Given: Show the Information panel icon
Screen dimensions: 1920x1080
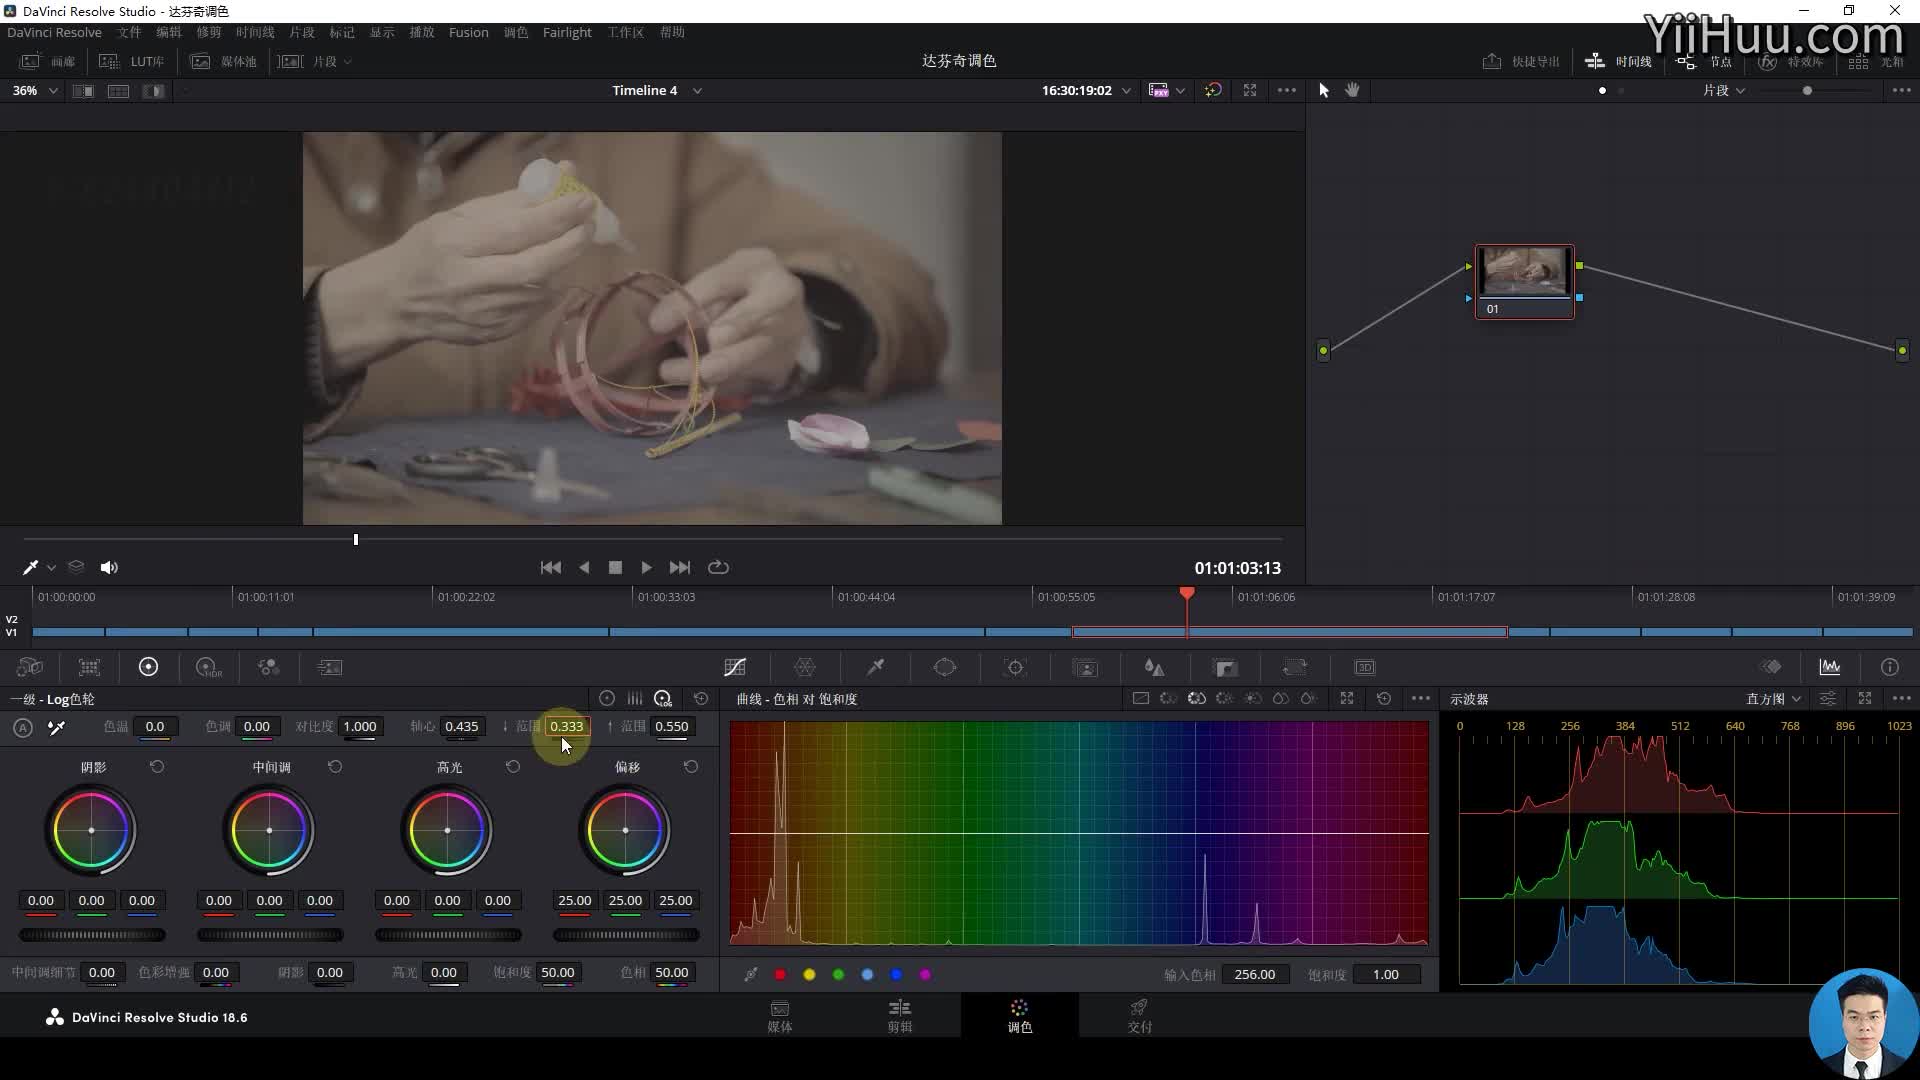Looking at the screenshot, I should [1889, 667].
